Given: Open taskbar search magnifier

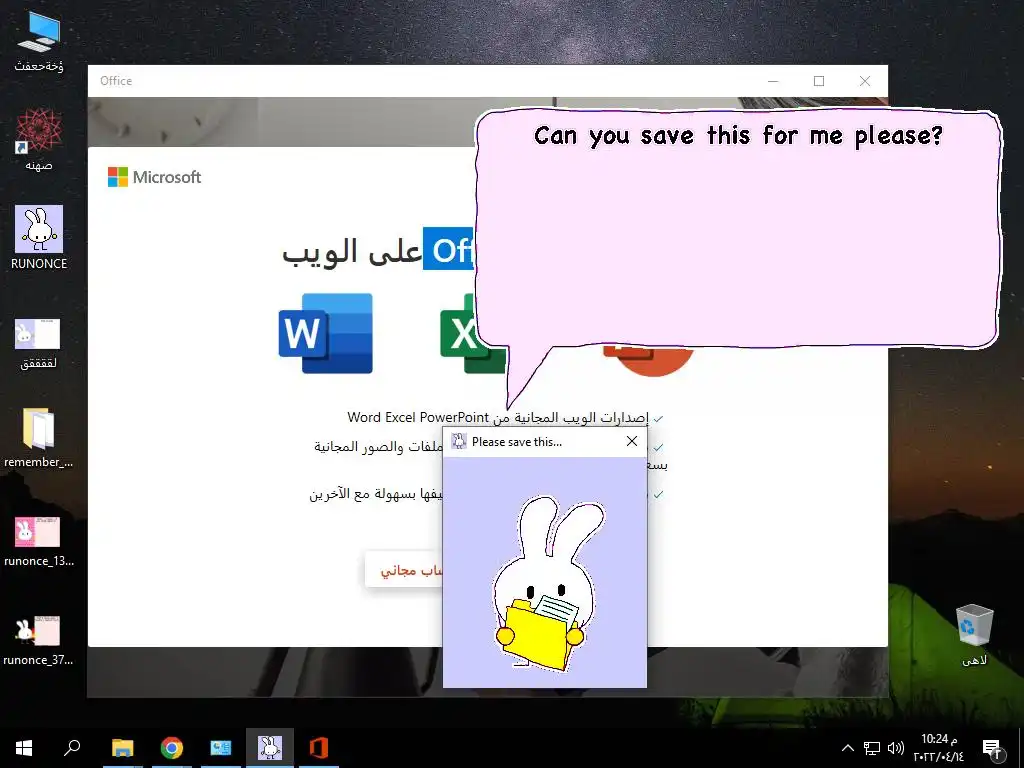Looking at the screenshot, I should coord(72,748).
